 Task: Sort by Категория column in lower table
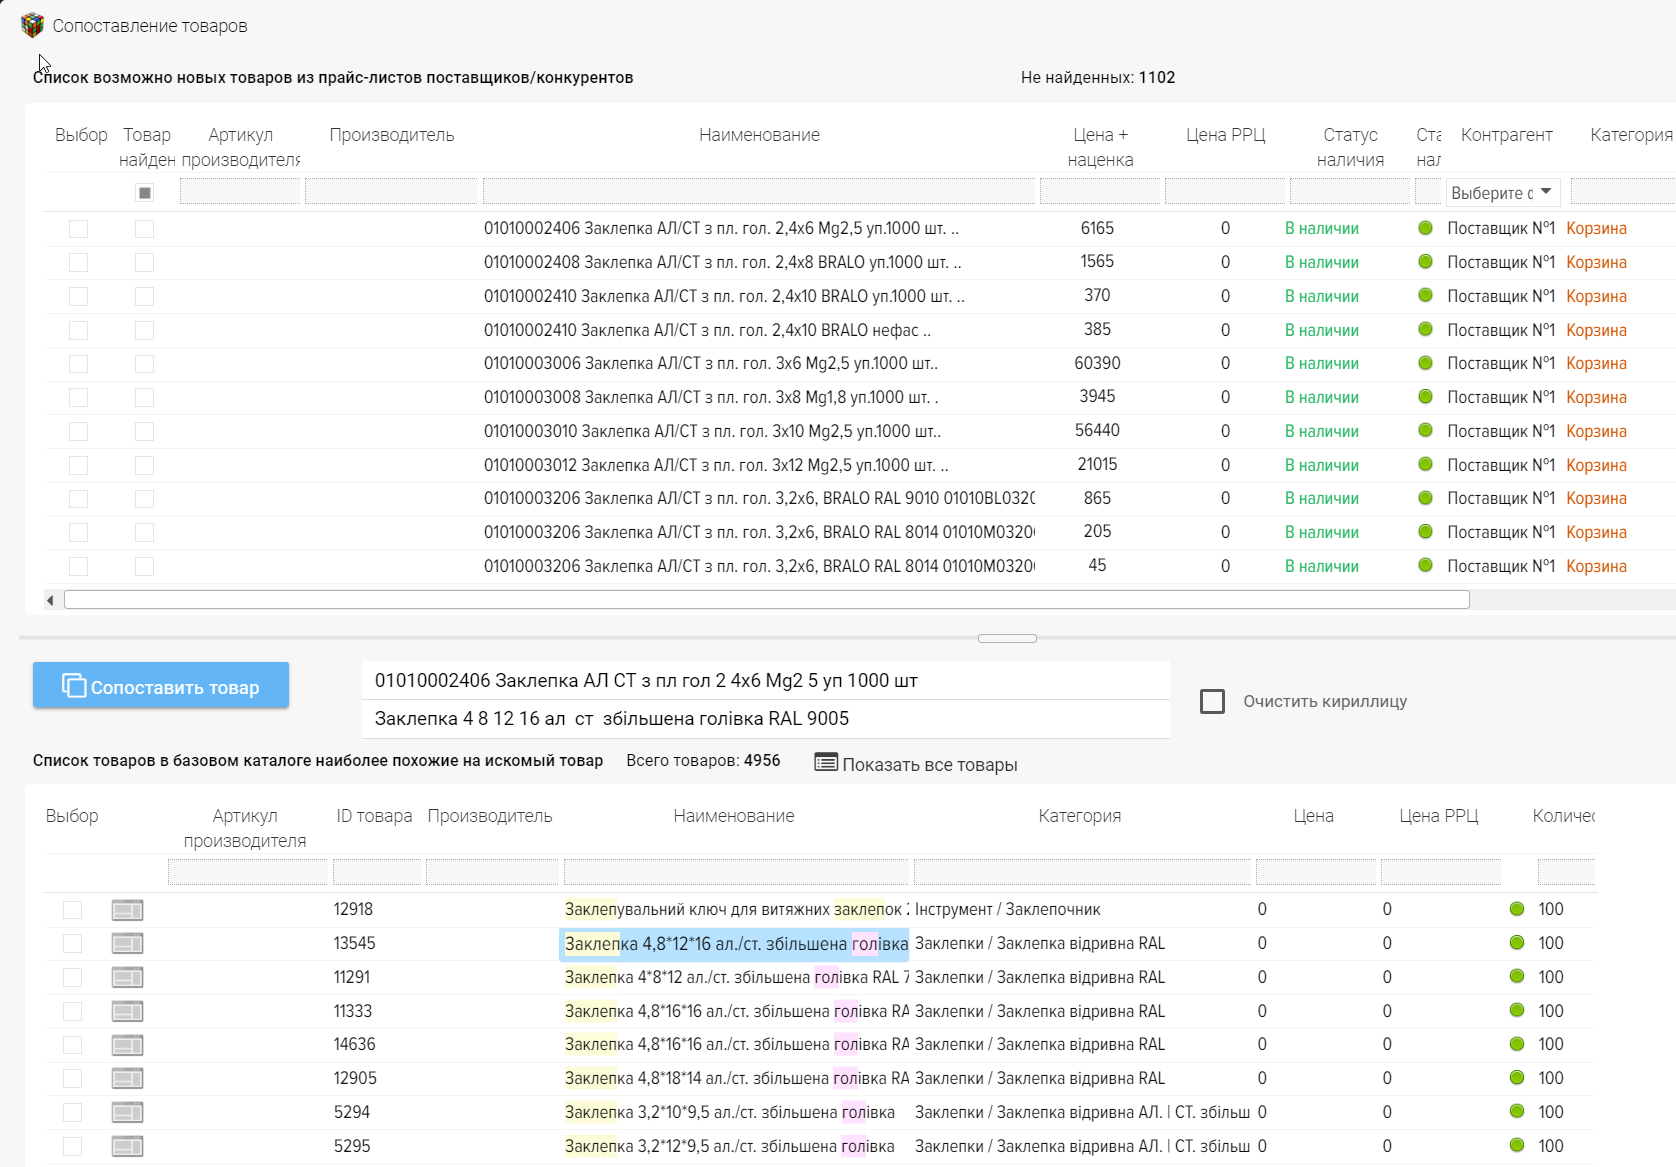pos(1079,816)
